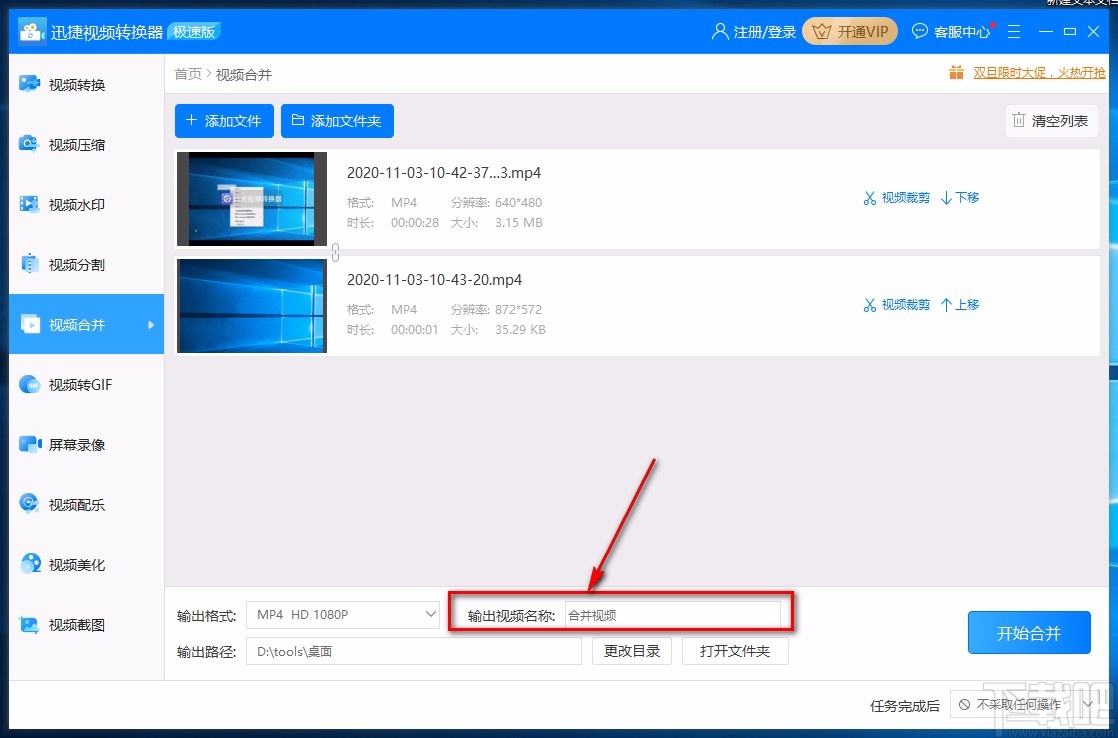Move the second video up with 上移
Screen dimensions: 1118x738
click(960, 304)
